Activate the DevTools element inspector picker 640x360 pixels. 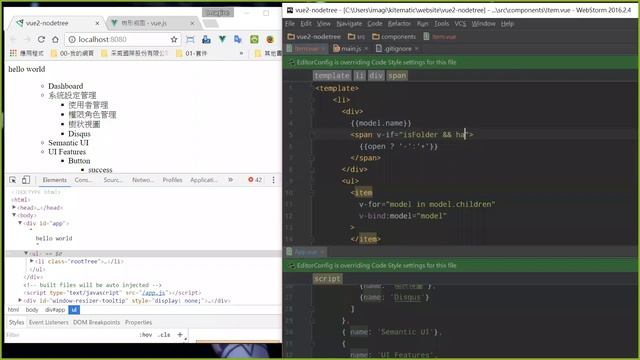click(13, 180)
